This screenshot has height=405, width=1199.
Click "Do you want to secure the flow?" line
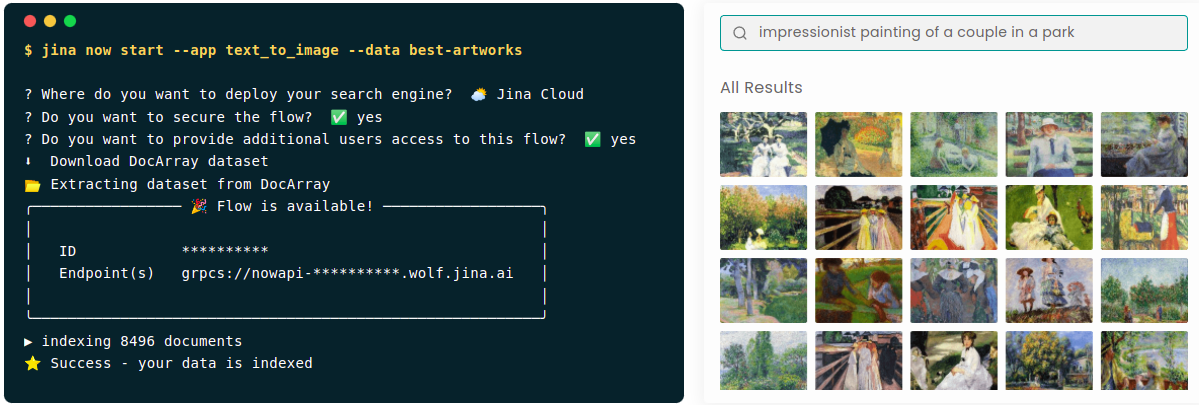[203, 117]
